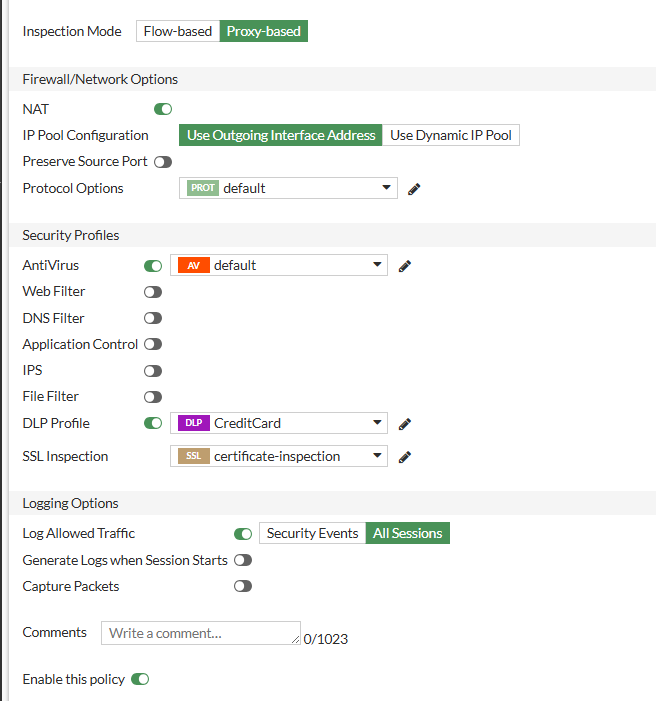Open the Protocol Options default dropdown
The width and height of the screenshot is (656, 701).
coord(288,188)
